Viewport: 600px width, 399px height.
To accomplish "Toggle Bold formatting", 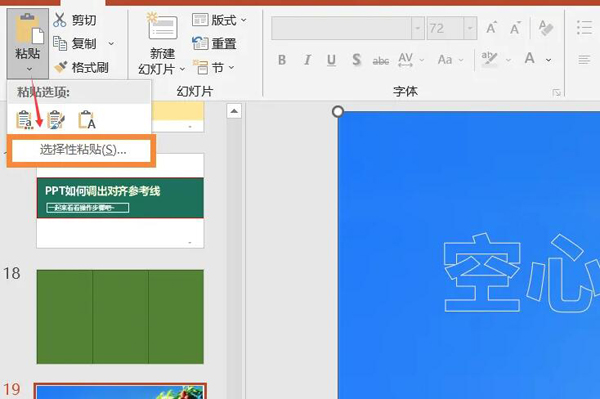I will click(x=282, y=60).
